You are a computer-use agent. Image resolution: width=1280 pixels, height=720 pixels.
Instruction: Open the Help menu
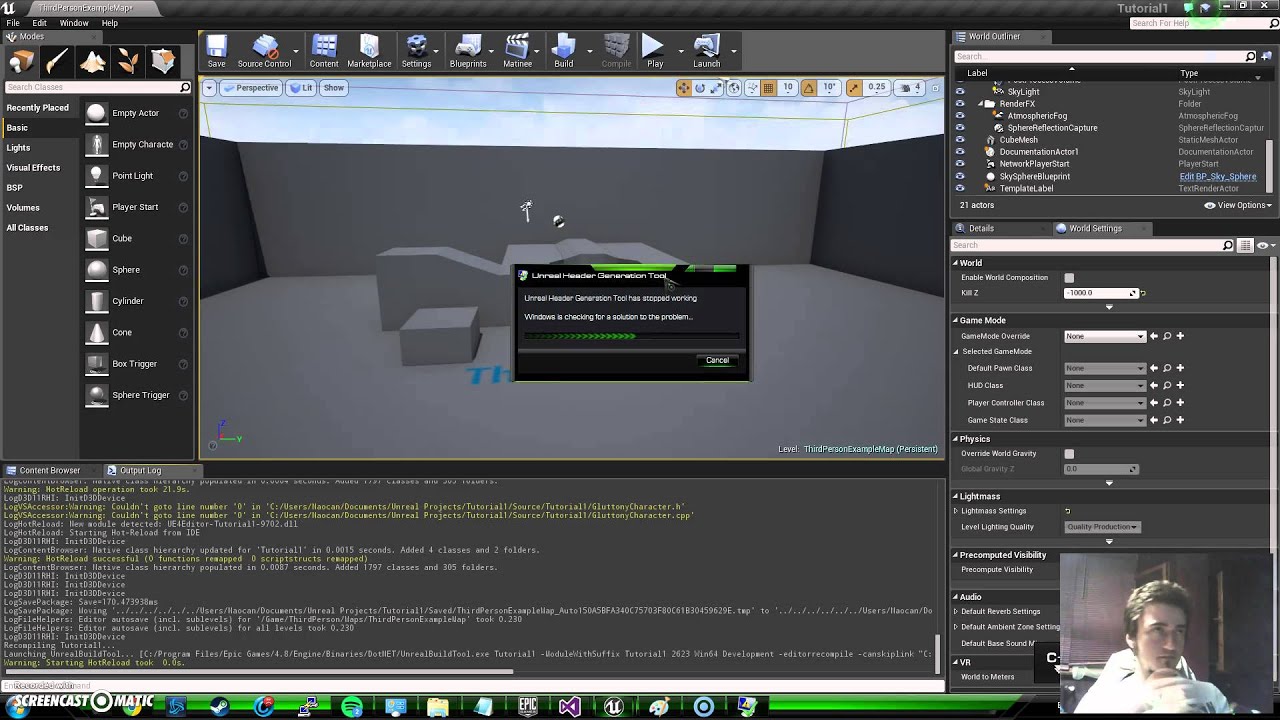point(109,23)
